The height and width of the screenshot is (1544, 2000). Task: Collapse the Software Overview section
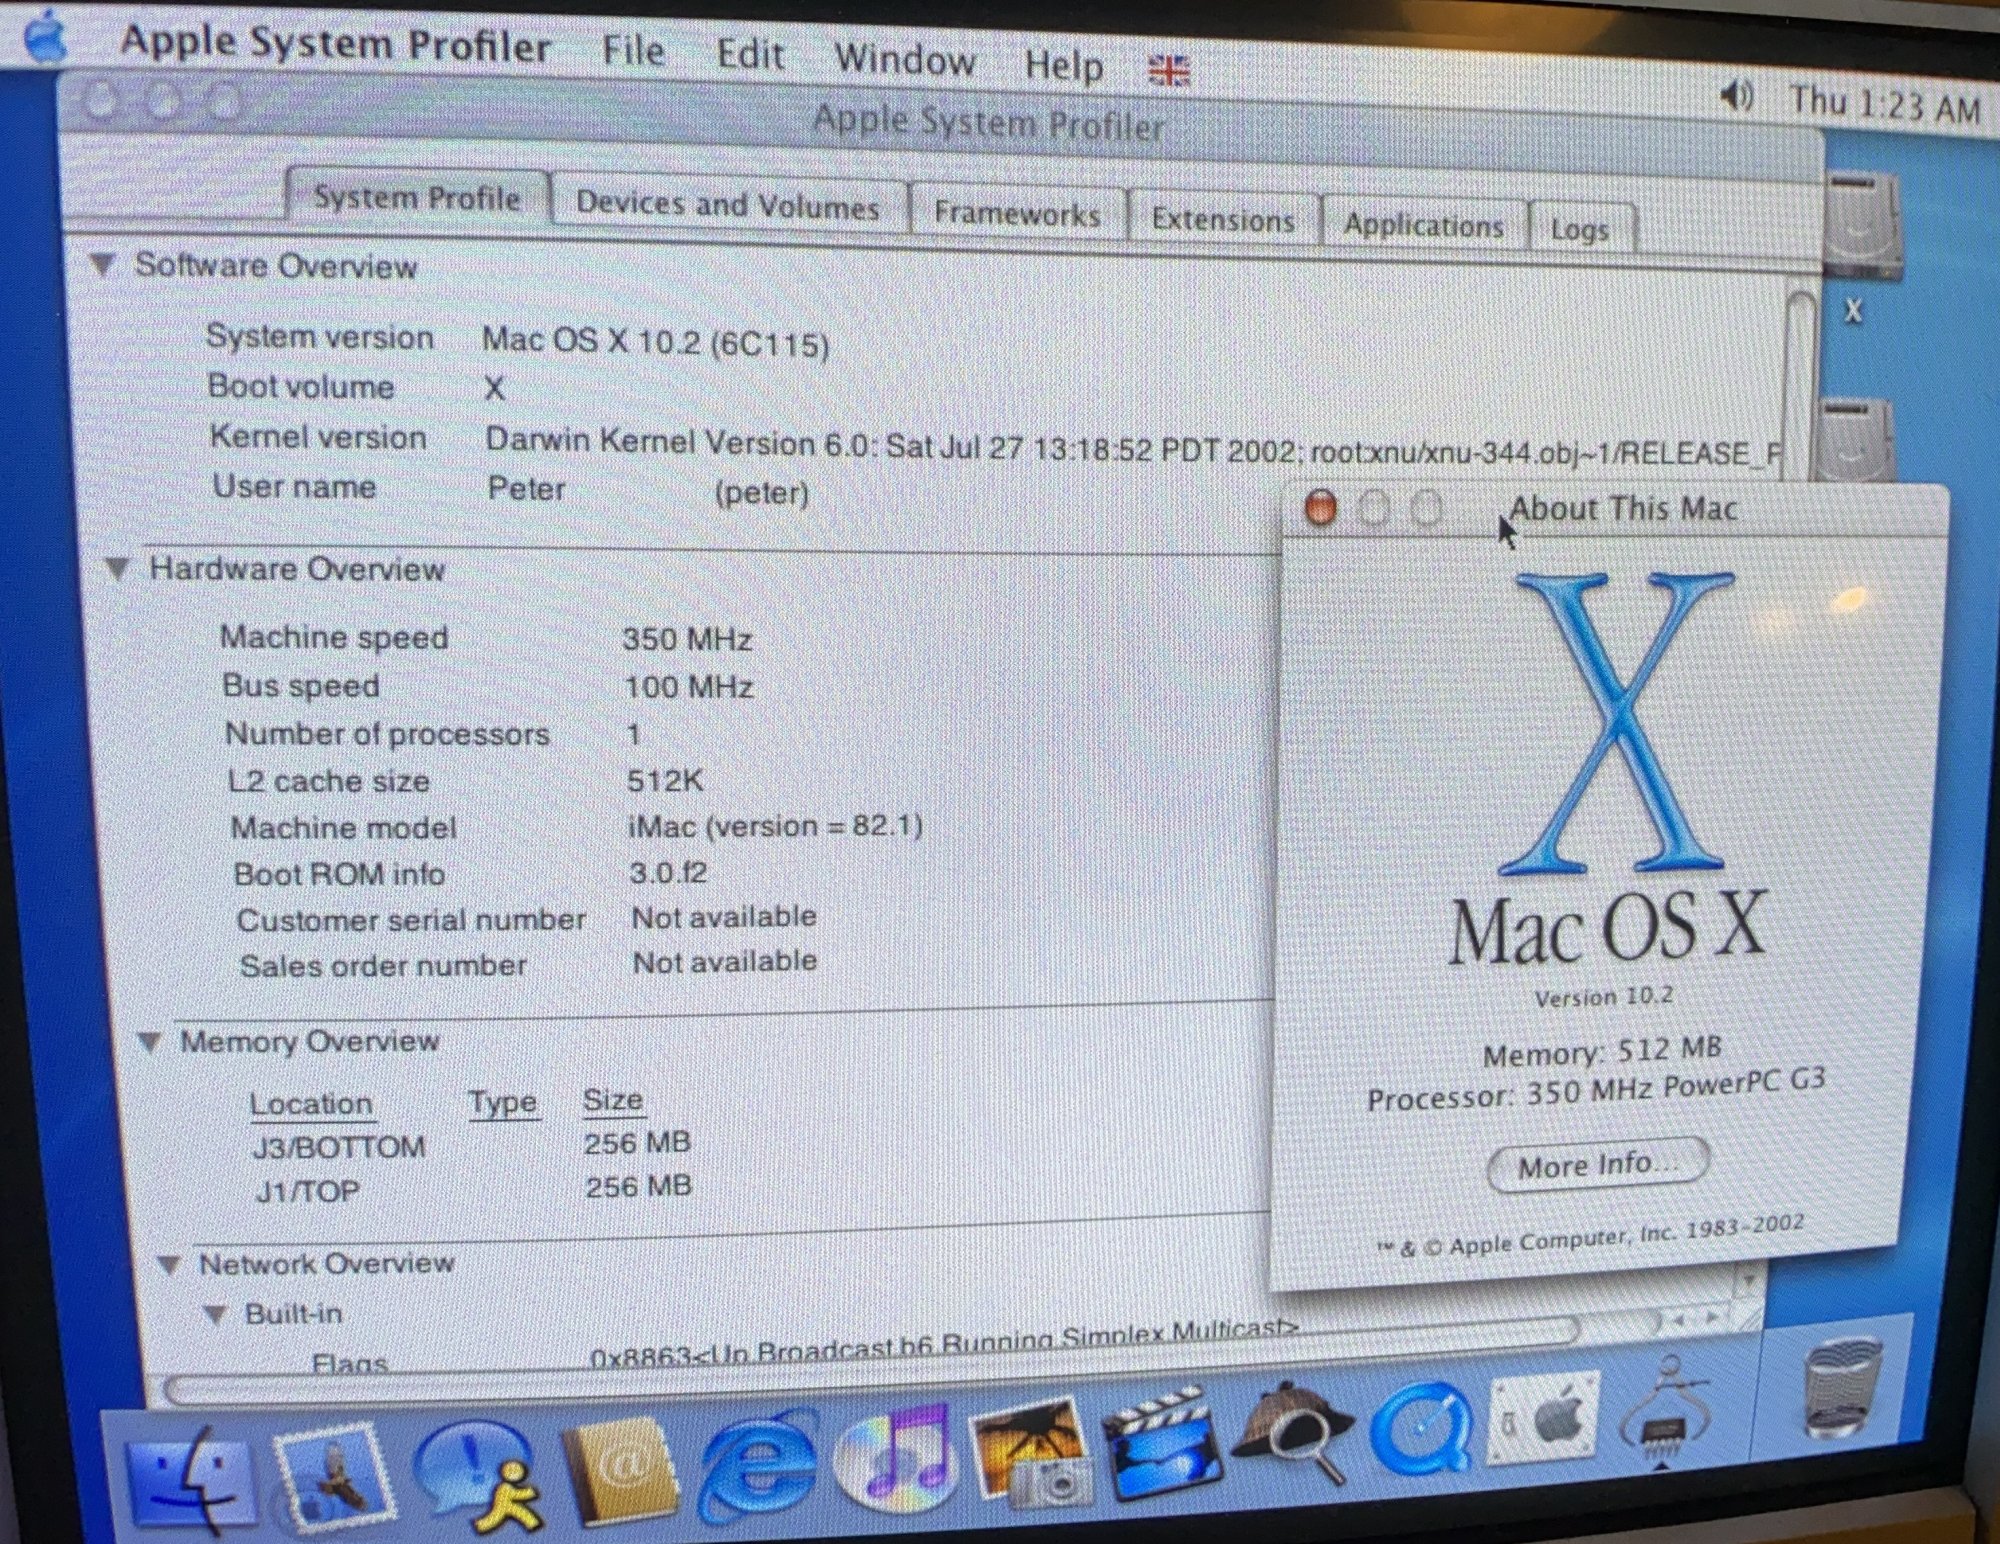[101, 264]
